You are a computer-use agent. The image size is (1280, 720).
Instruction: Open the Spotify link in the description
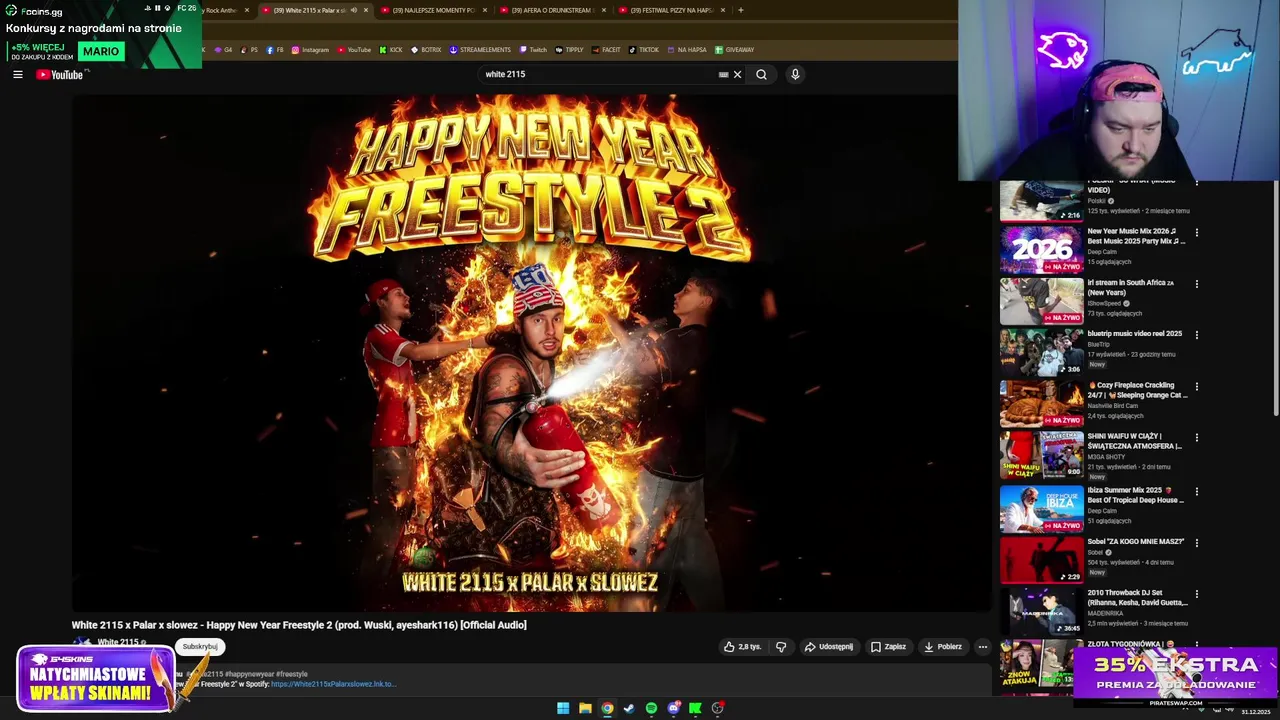pyautogui.click(x=333, y=684)
